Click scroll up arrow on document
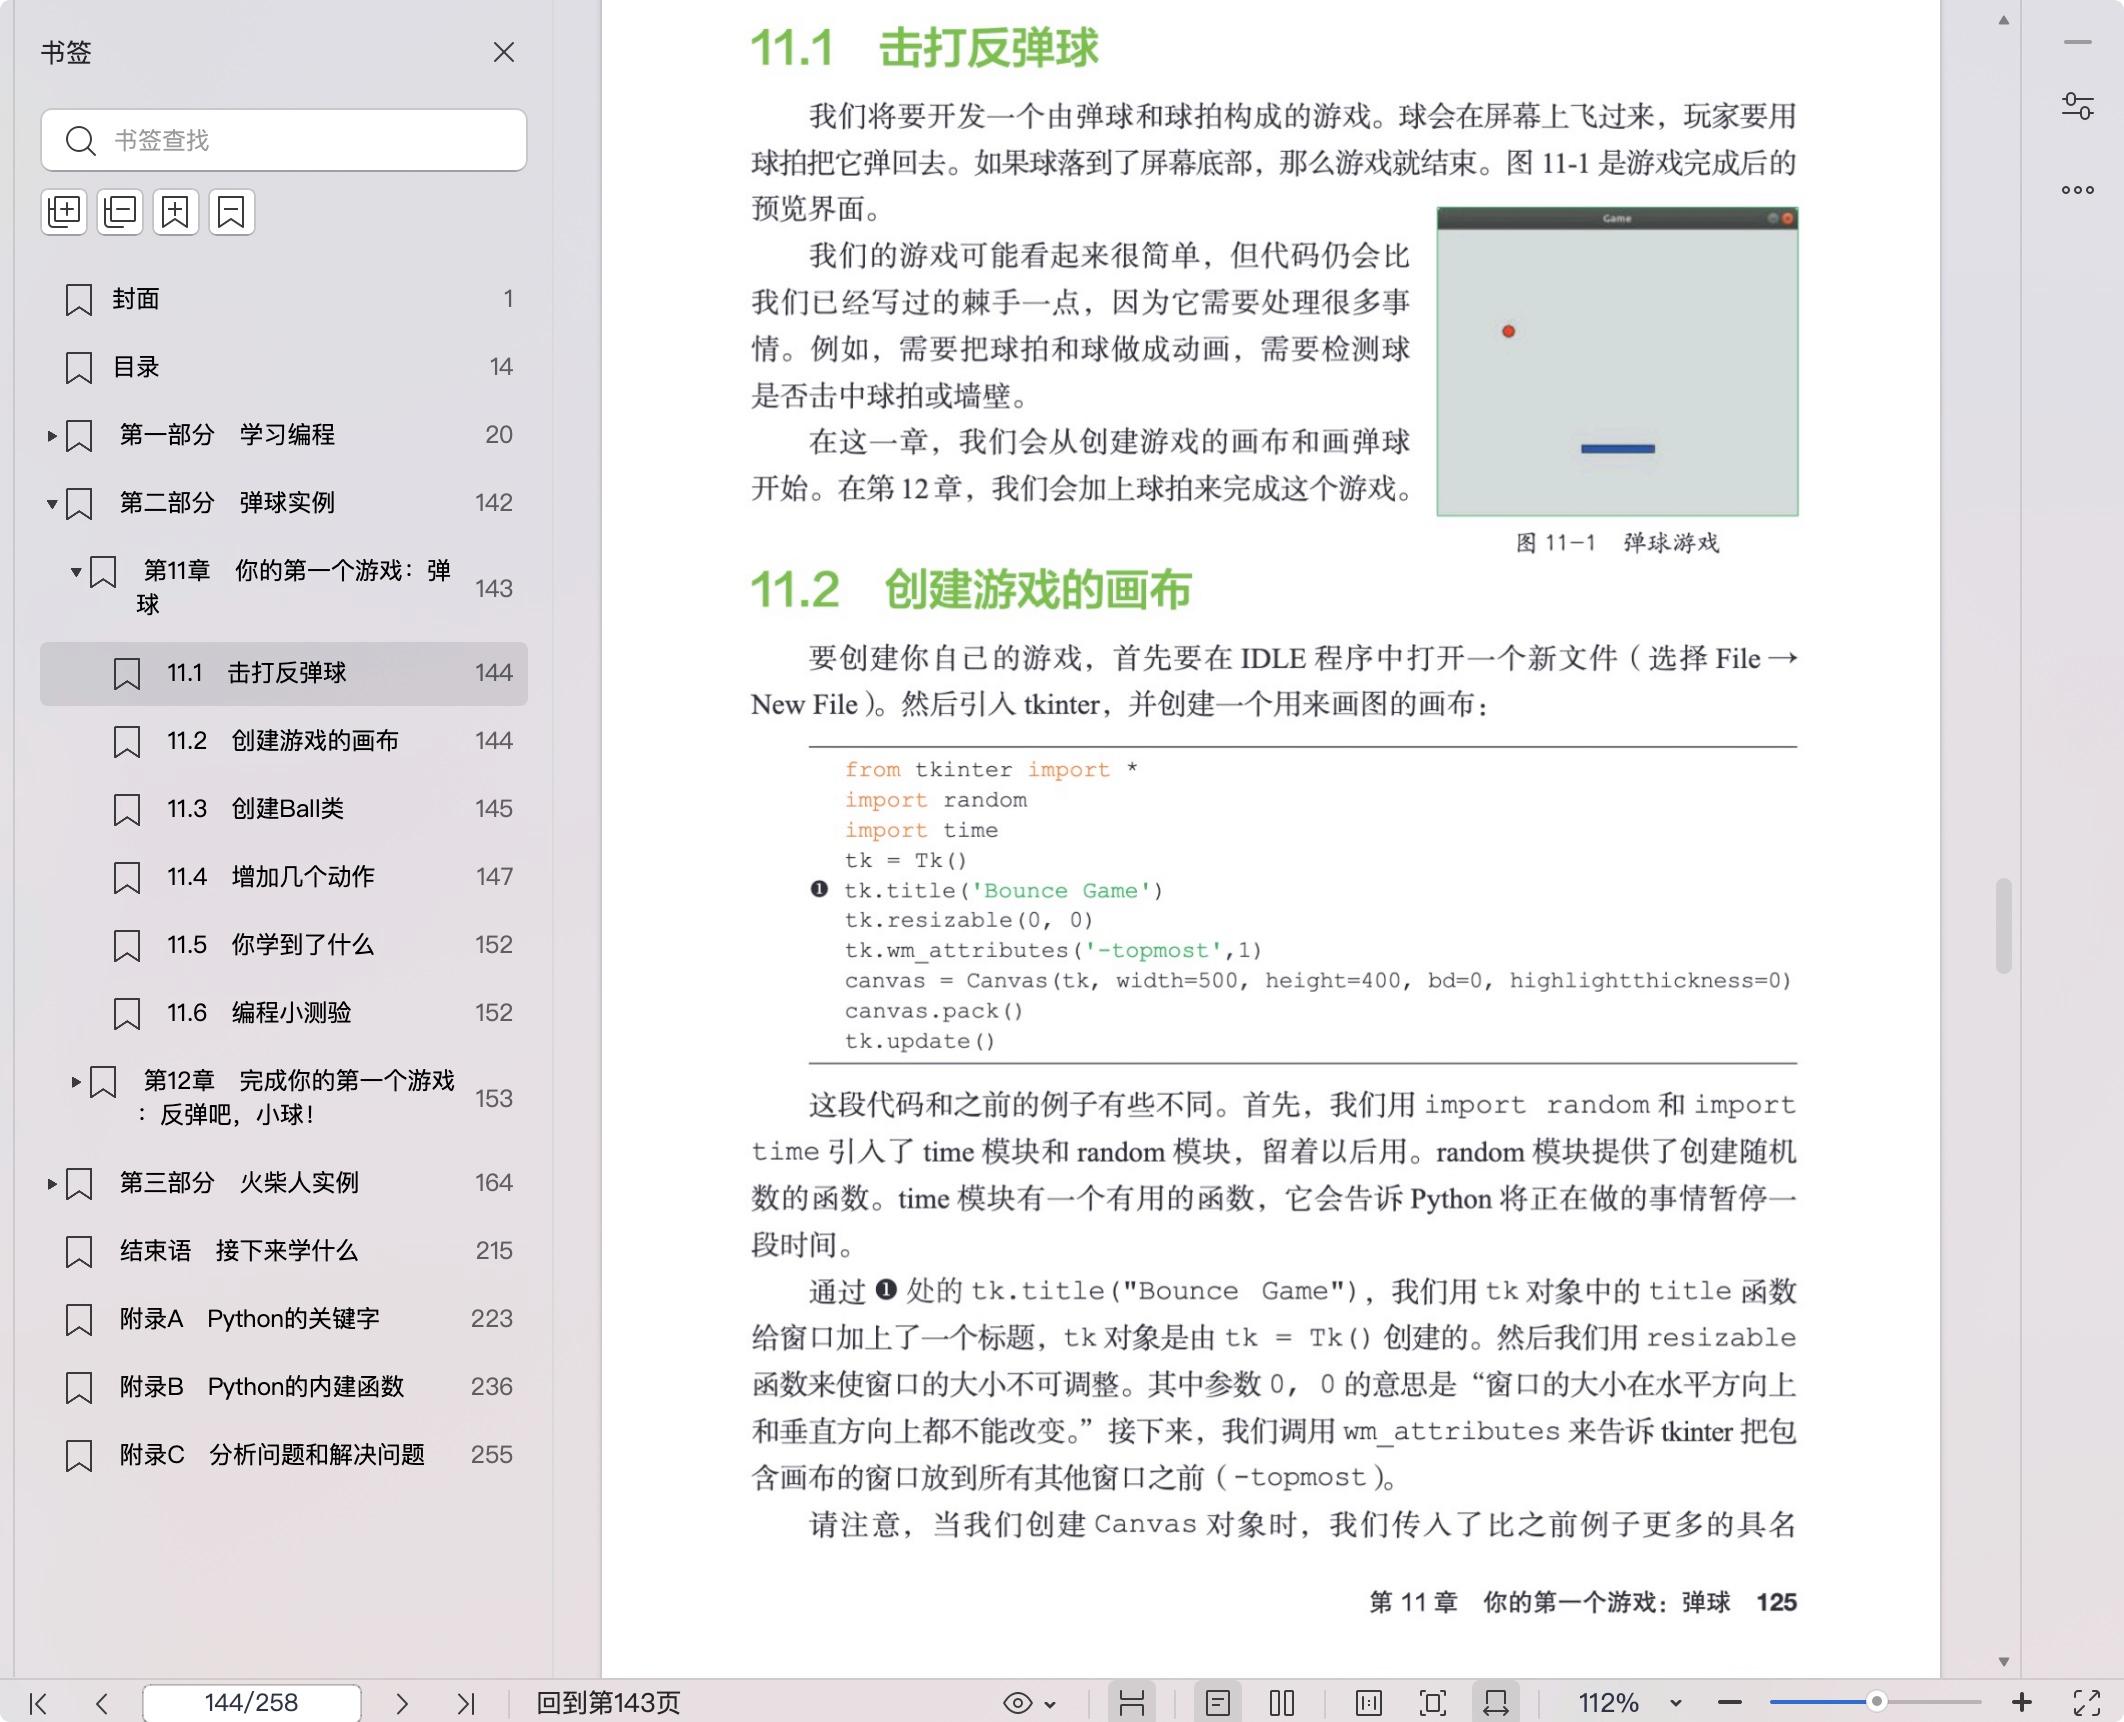 2003,20
